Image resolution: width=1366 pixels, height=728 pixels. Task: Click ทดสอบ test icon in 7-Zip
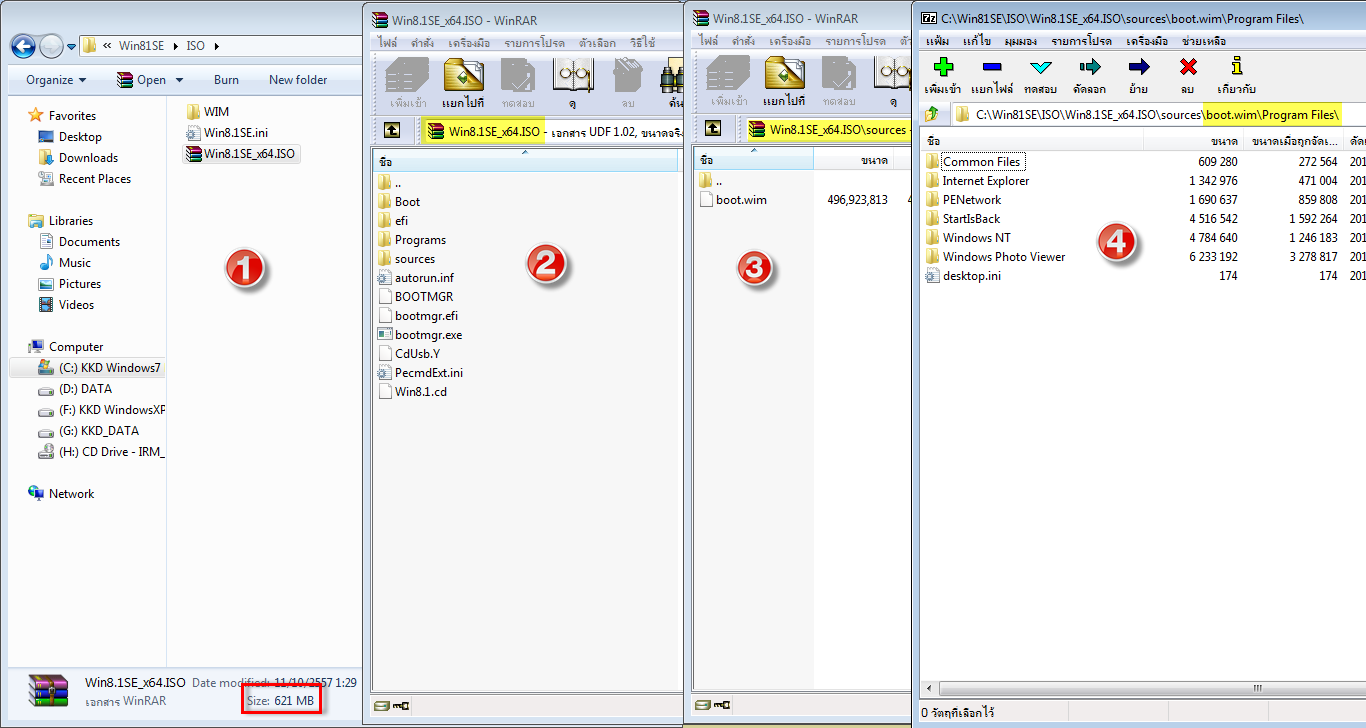pyautogui.click(x=1040, y=76)
